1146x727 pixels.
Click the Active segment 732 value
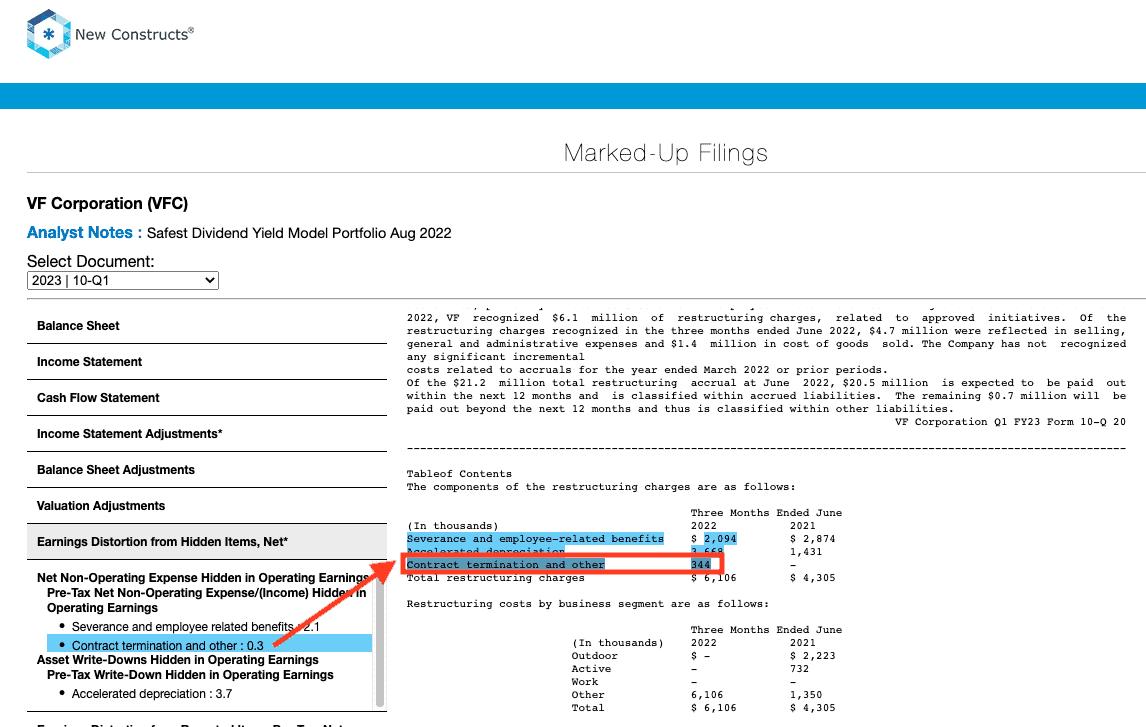[x=800, y=669]
